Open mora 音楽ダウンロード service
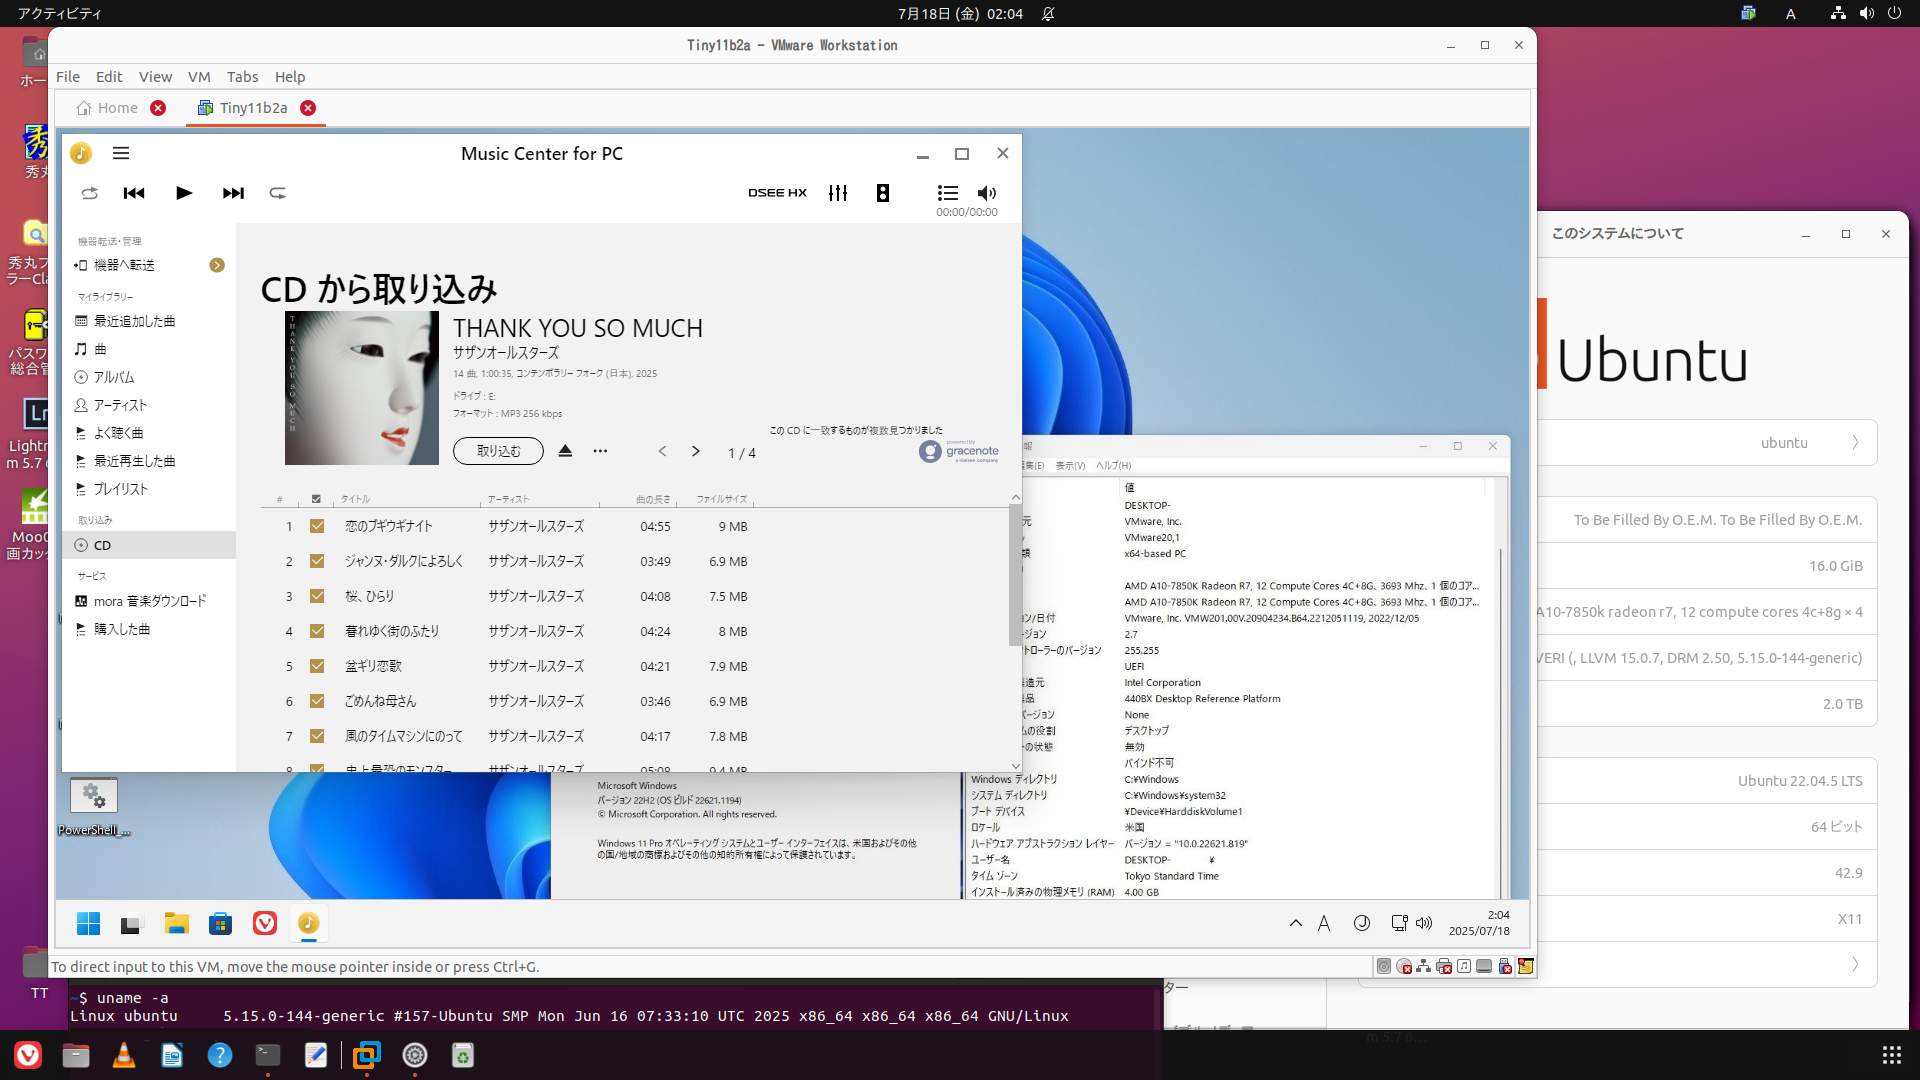This screenshot has height=1080, width=1920. pyautogui.click(x=150, y=601)
